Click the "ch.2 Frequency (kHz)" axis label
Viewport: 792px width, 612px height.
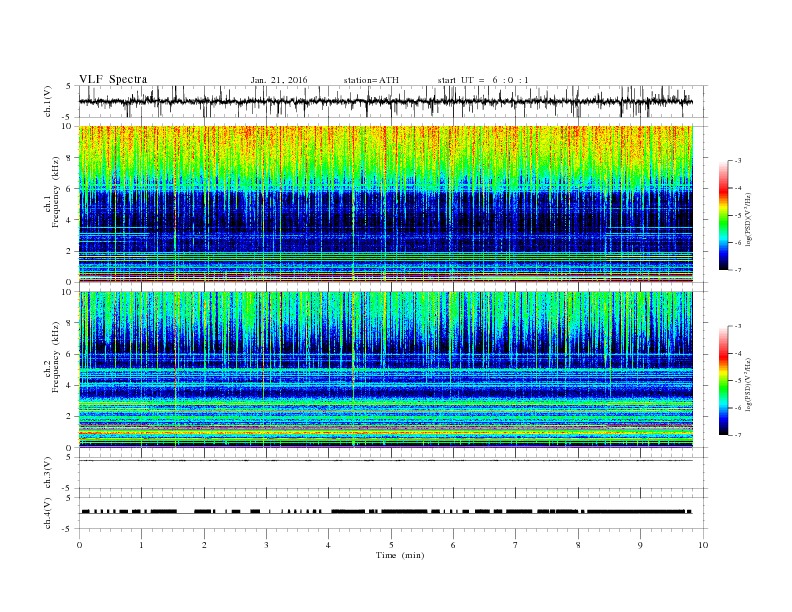coord(52,370)
